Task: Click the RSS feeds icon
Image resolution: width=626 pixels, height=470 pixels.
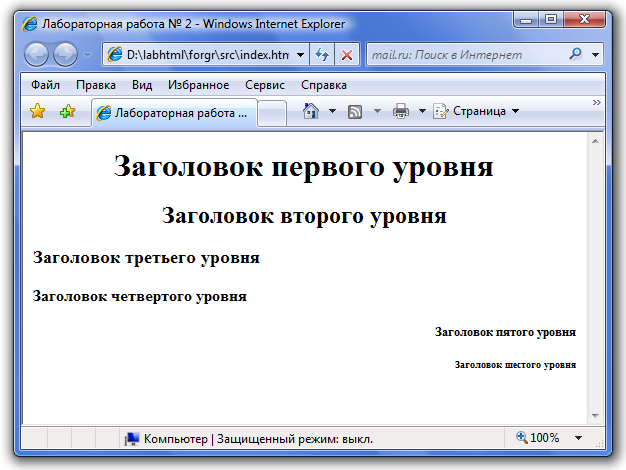Action: click(355, 112)
